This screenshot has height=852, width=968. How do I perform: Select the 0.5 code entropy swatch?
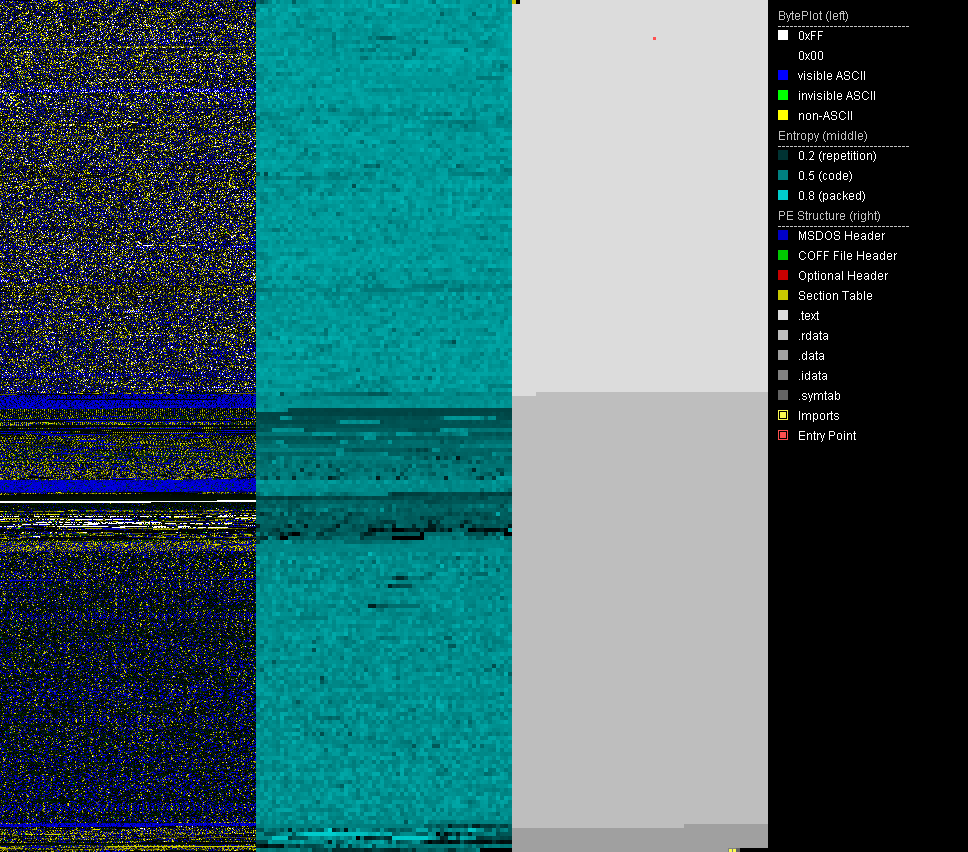click(x=783, y=176)
